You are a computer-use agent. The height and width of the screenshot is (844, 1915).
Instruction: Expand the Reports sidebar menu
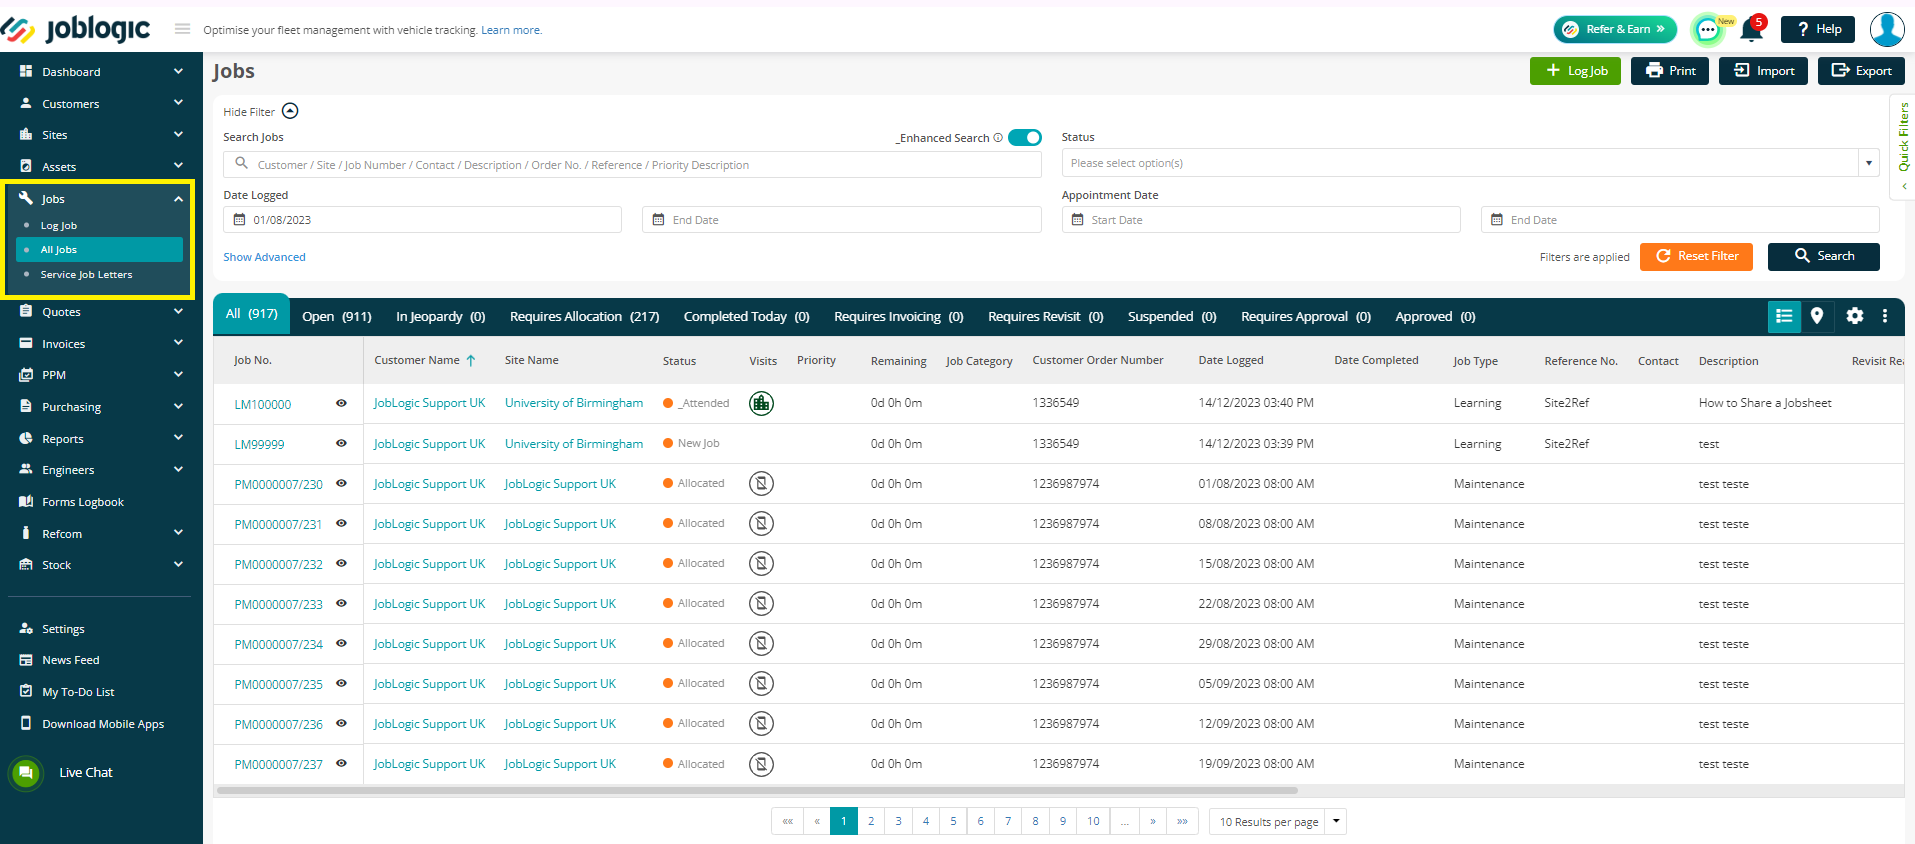(178, 438)
